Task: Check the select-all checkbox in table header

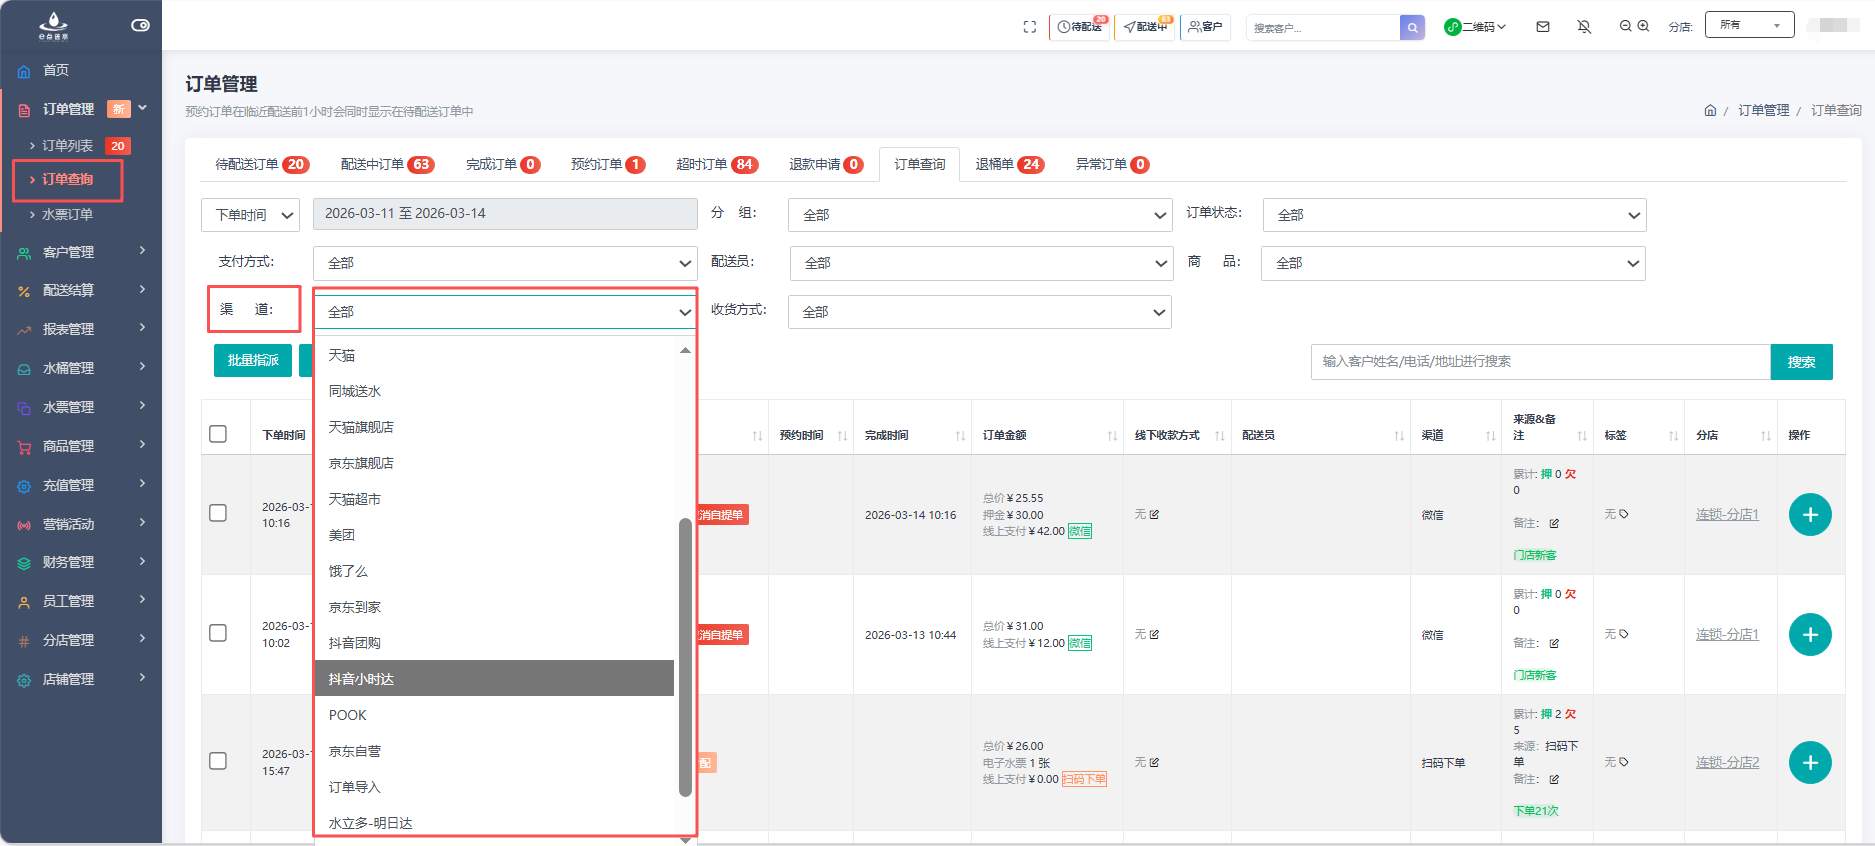Action: point(218,434)
